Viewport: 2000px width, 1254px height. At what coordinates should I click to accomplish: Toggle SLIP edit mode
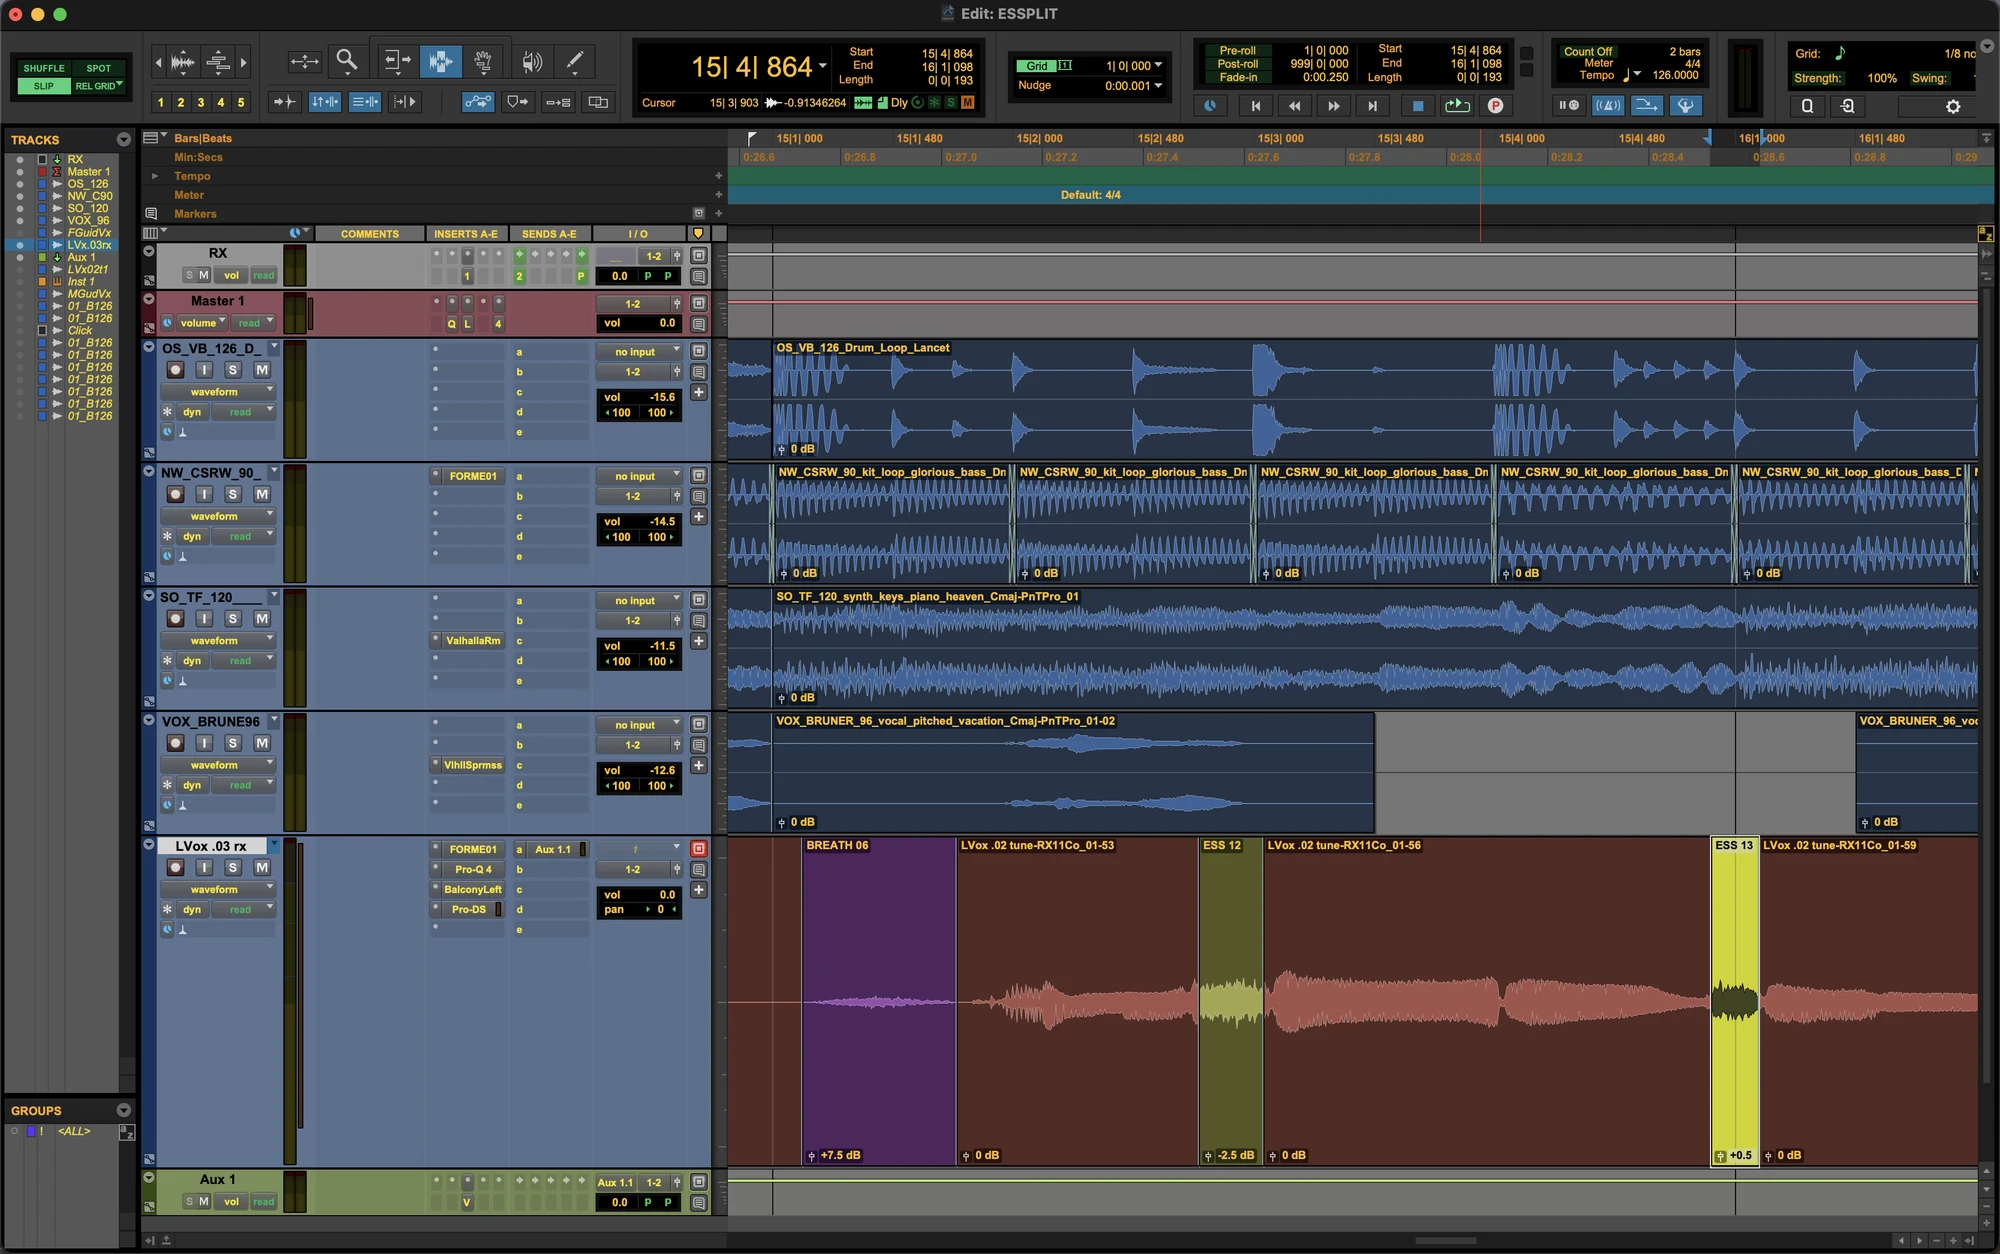click(43, 86)
